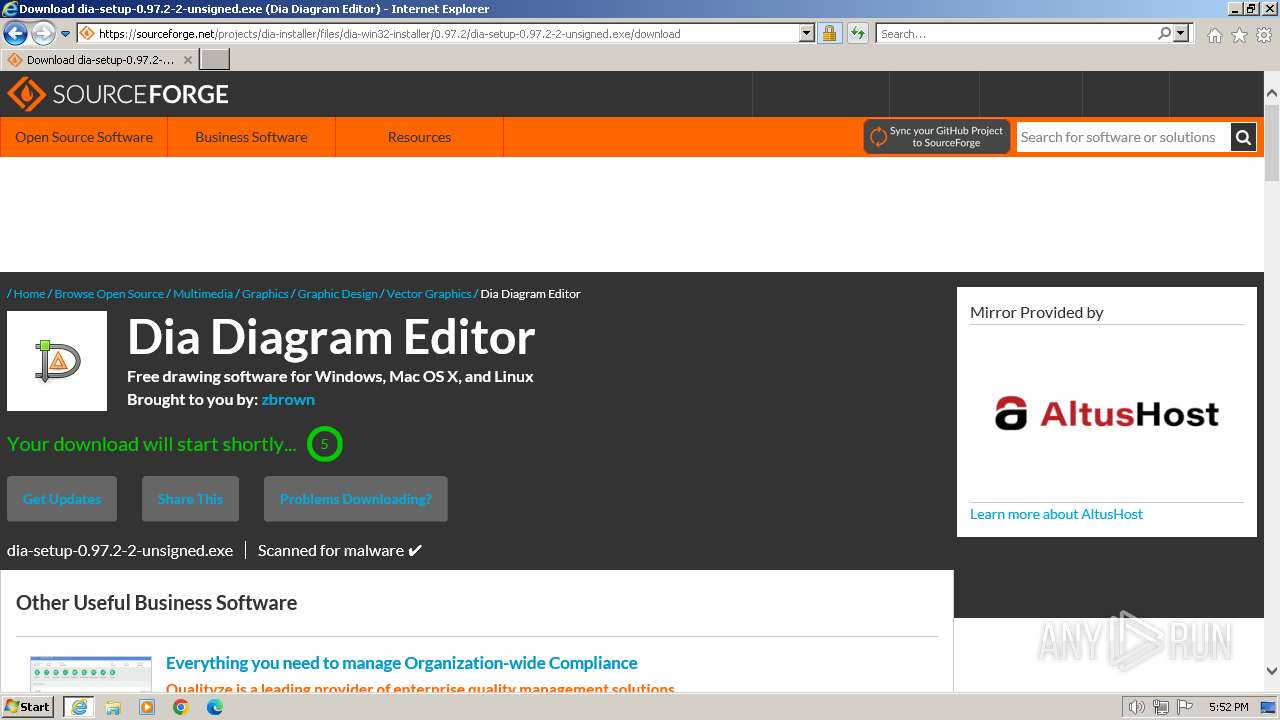Click the Problems Downloading? button

pos(356,499)
